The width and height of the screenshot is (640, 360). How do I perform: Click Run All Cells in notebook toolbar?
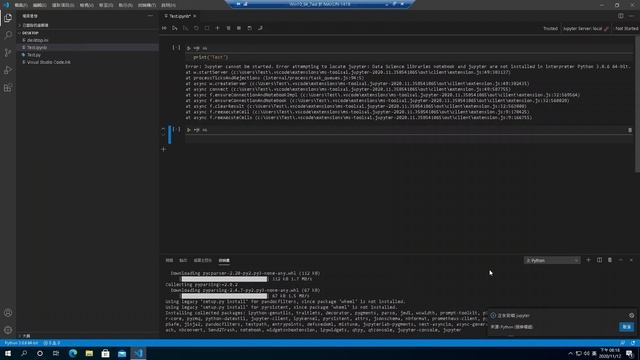point(164,28)
